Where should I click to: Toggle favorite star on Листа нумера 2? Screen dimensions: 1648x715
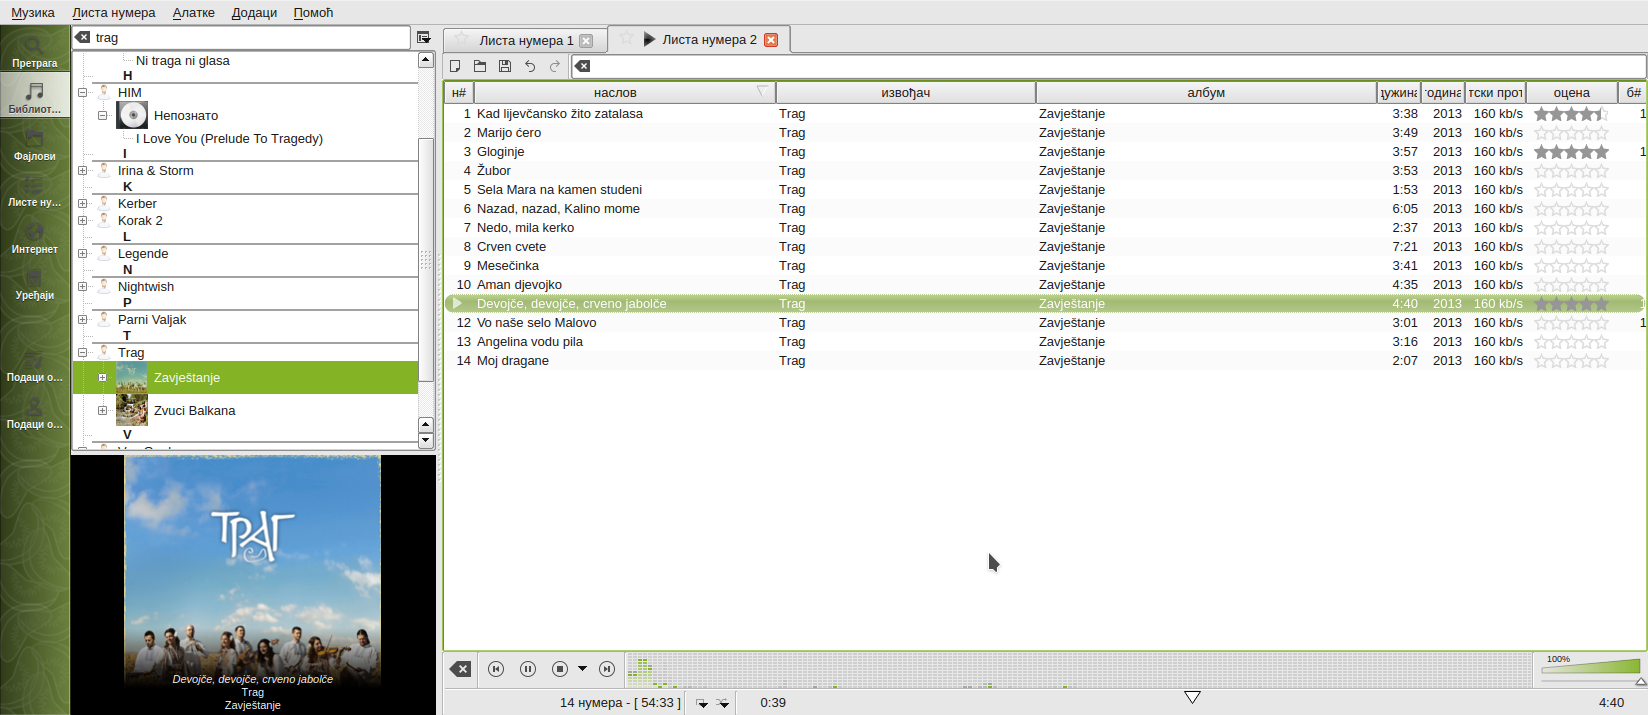pyautogui.click(x=626, y=38)
